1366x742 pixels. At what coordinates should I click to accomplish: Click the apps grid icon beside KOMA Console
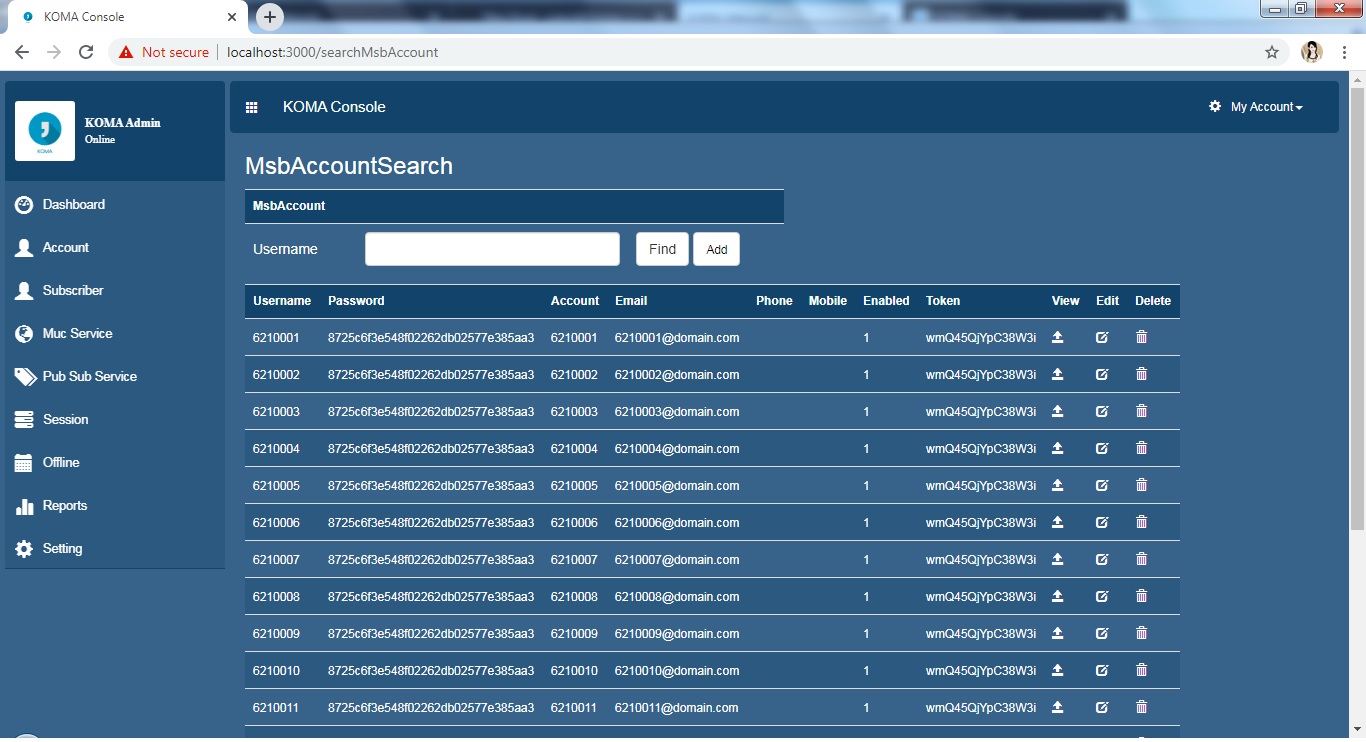(x=252, y=106)
